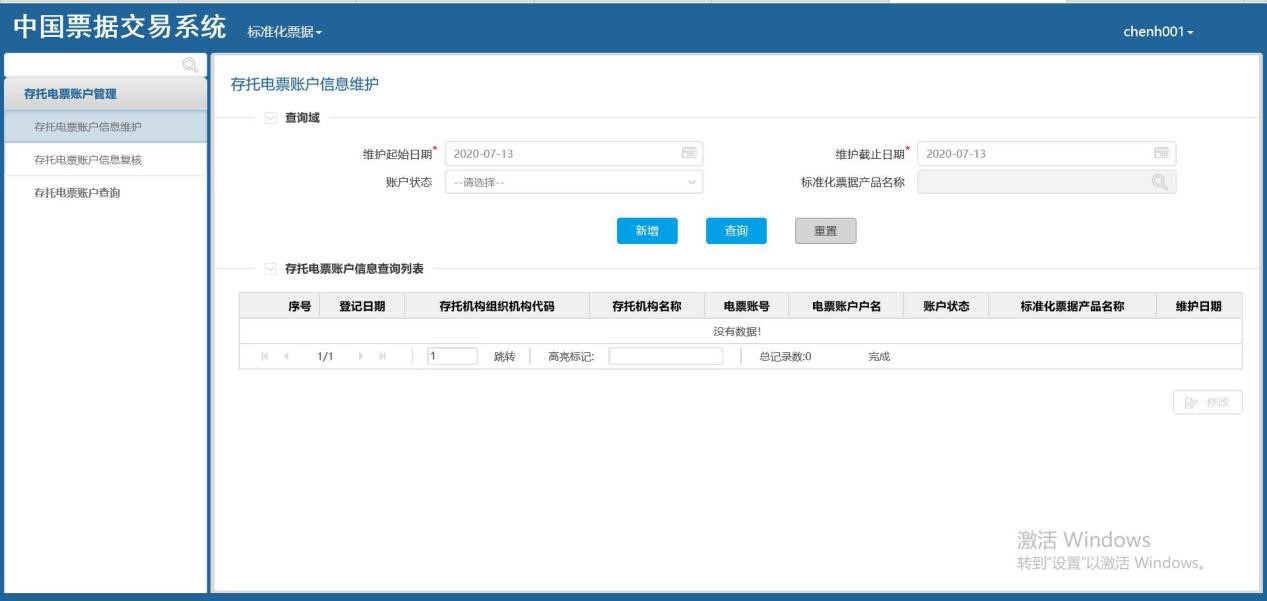Open the start date calendar picker icon
This screenshot has height=601, width=1267.
click(688, 153)
